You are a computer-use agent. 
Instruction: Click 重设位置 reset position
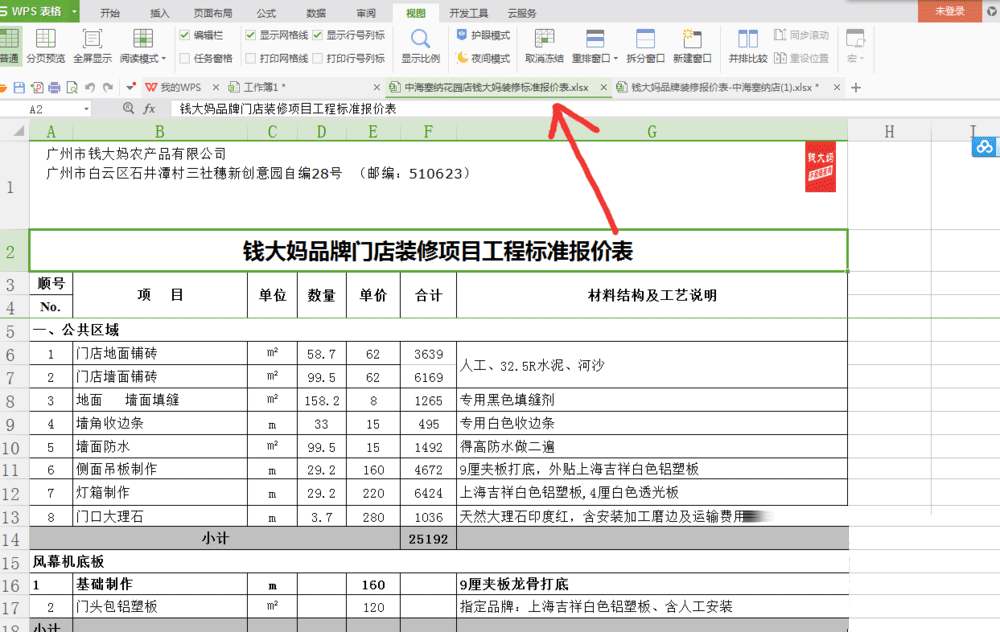coord(801,58)
